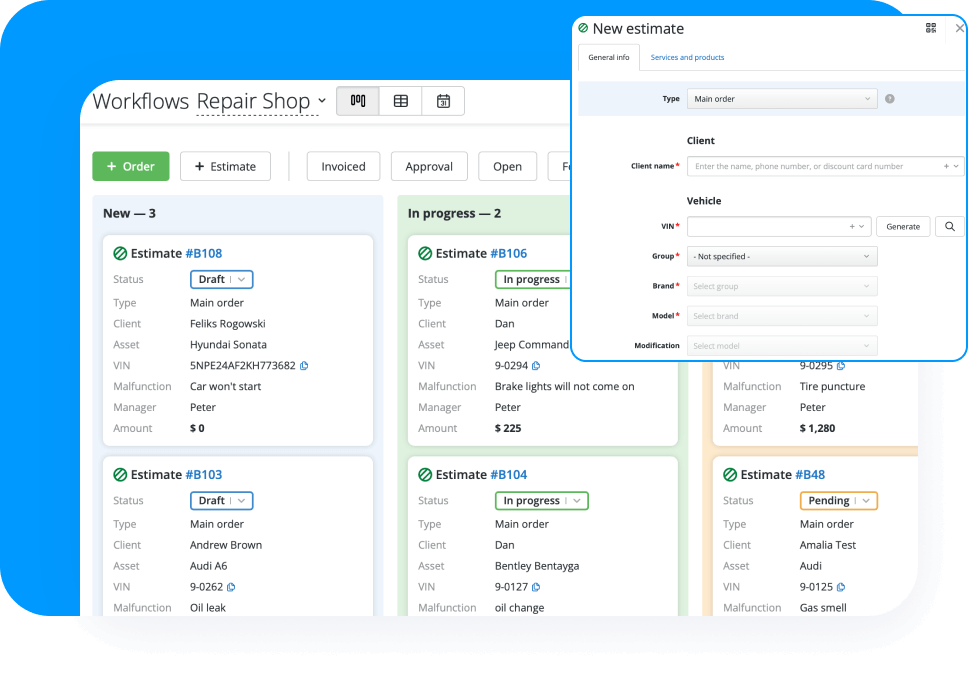Screen dimensions: 978x688
Task: Open the Type Main order dropdown
Action: tap(782, 99)
